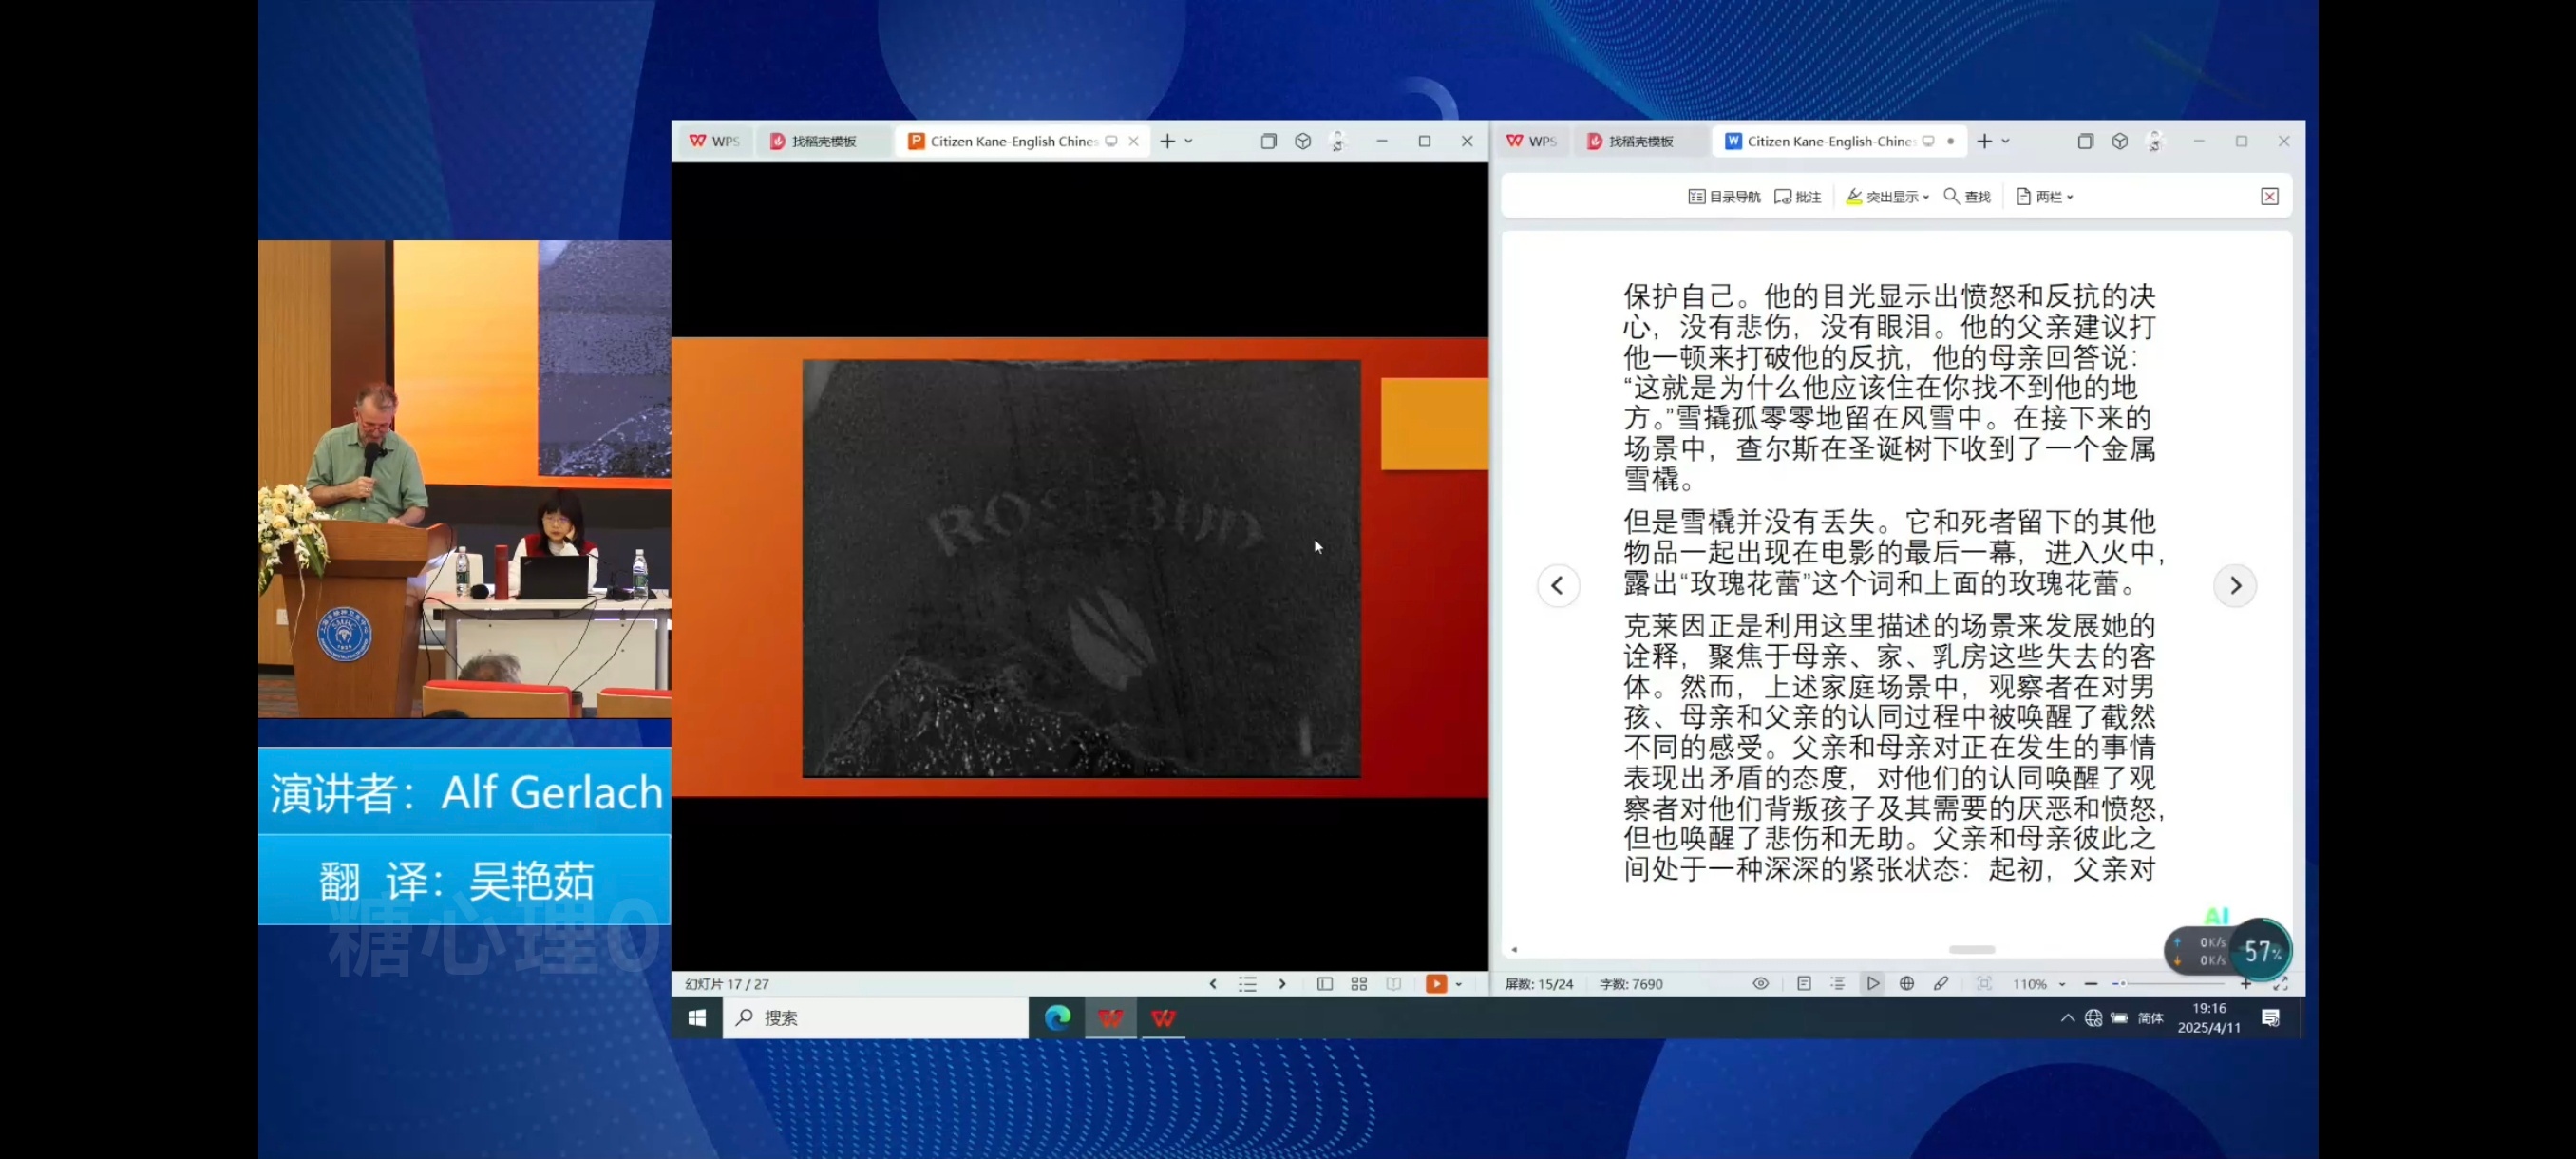Image resolution: width=2576 pixels, height=1159 pixels.
Task: Start the slideshow with the orange play button
Action: tap(1436, 984)
